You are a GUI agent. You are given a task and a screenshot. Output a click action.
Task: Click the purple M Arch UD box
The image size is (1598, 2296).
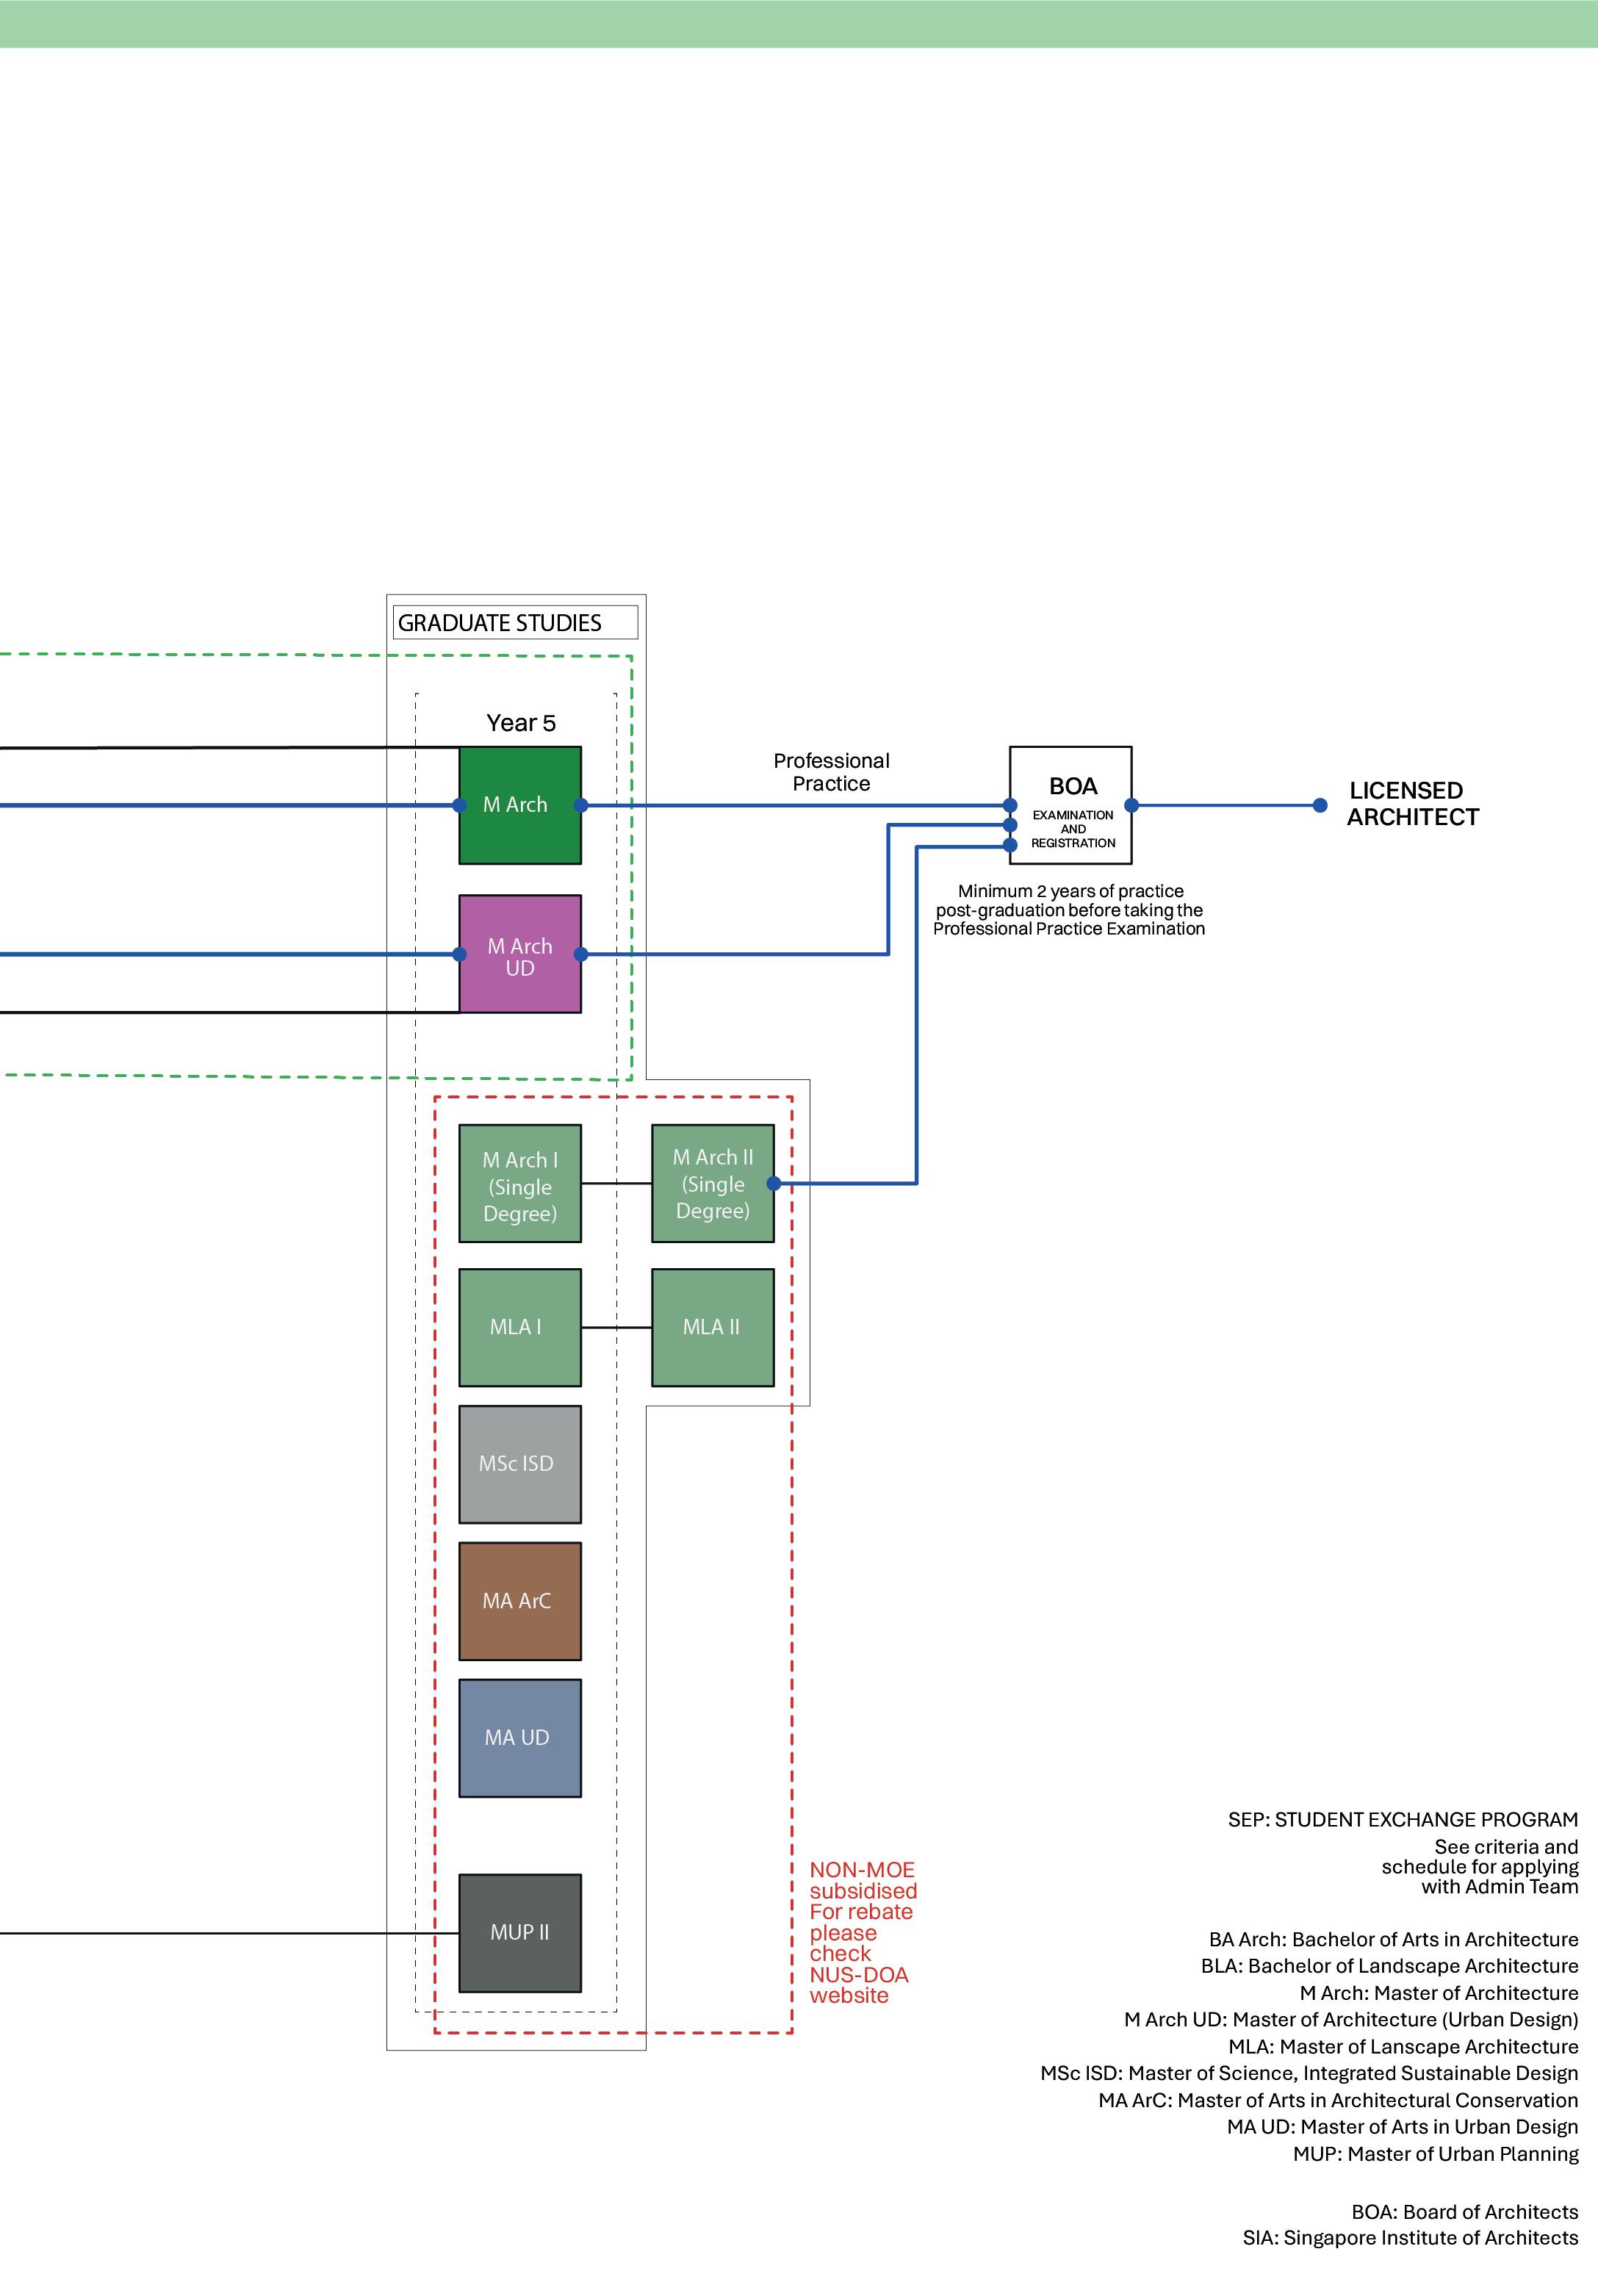coord(519,954)
